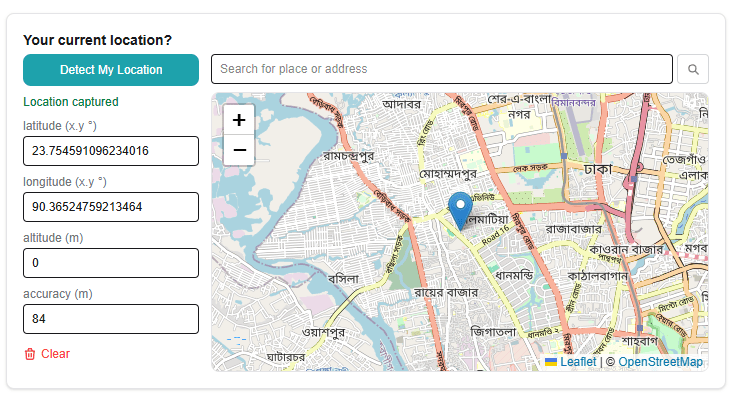This screenshot has height=395, width=735.
Task: Zoom in the map with plus button
Action: [x=239, y=120]
